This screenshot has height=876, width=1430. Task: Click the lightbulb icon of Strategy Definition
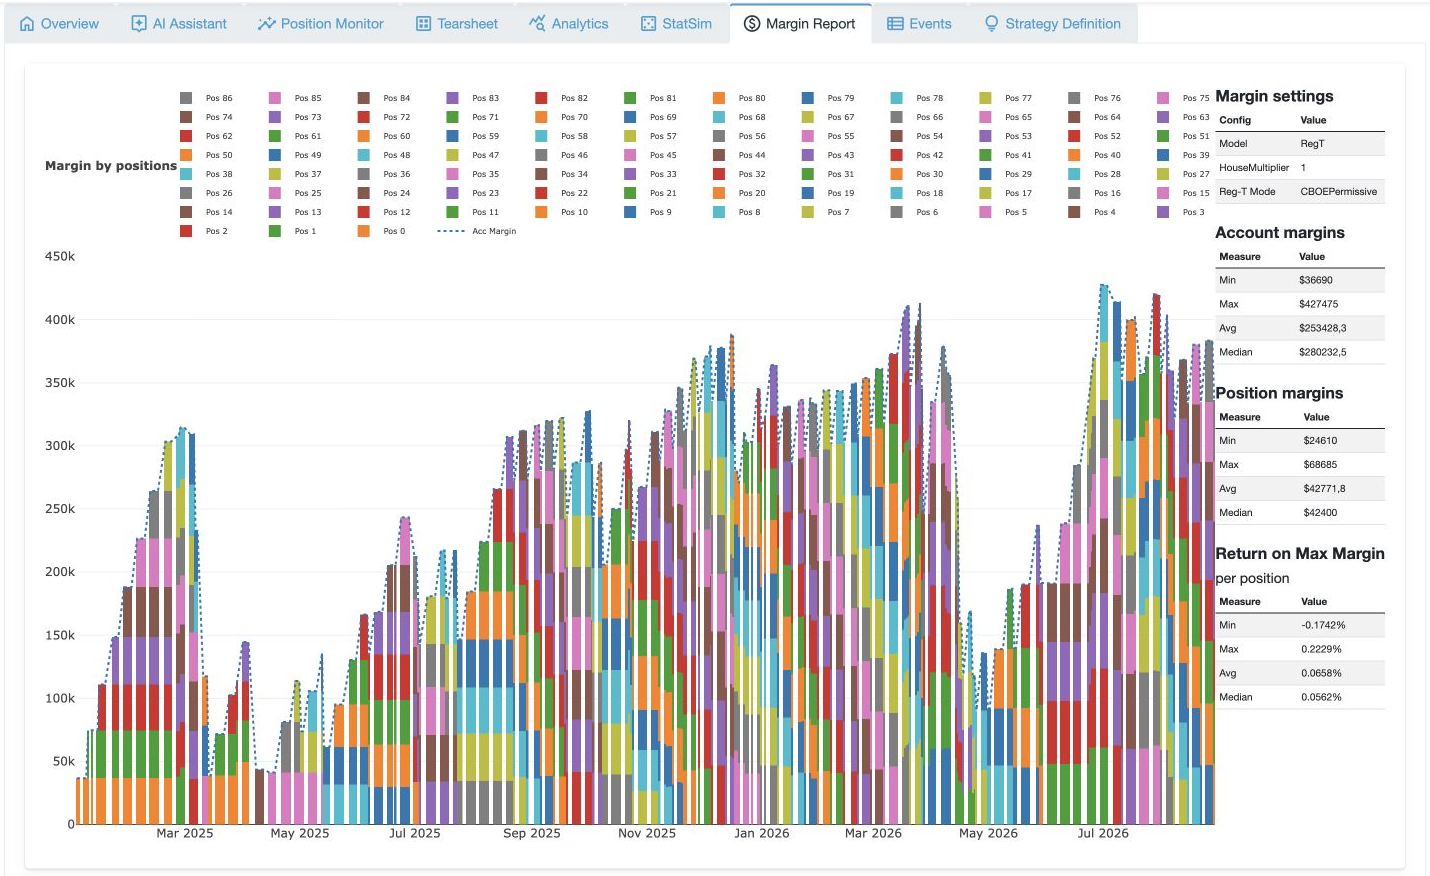pos(992,24)
